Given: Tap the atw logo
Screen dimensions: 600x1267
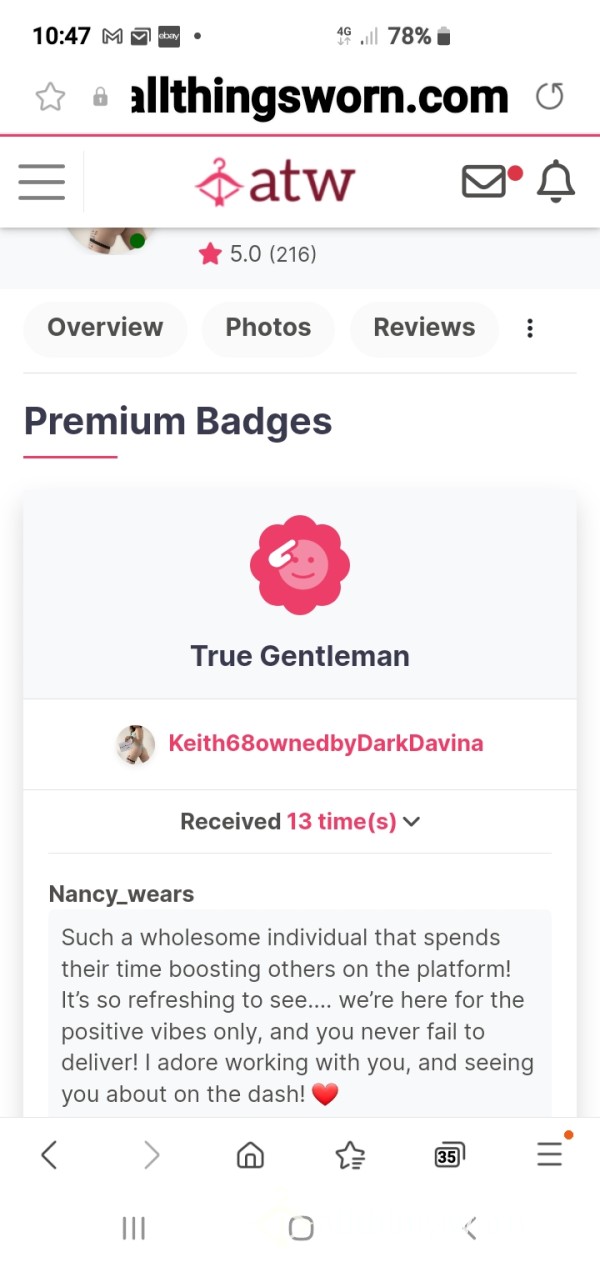Looking at the screenshot, I should click(x=275, y=182).
